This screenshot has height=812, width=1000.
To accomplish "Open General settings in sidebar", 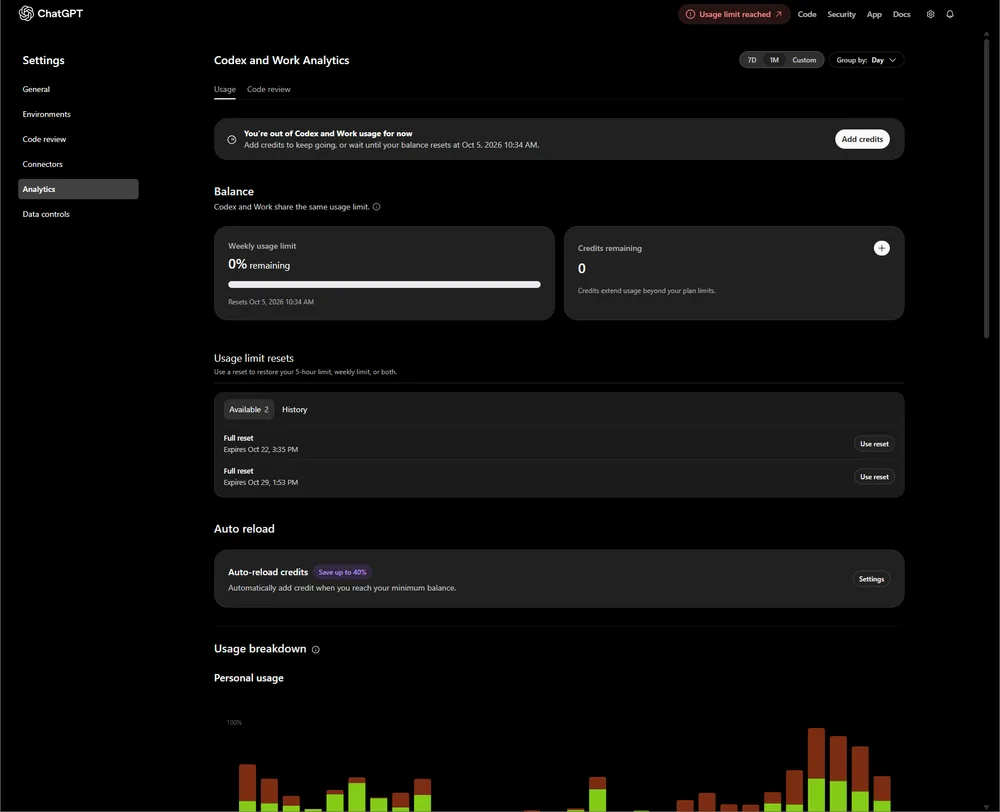I will click(x=78, y=89).
